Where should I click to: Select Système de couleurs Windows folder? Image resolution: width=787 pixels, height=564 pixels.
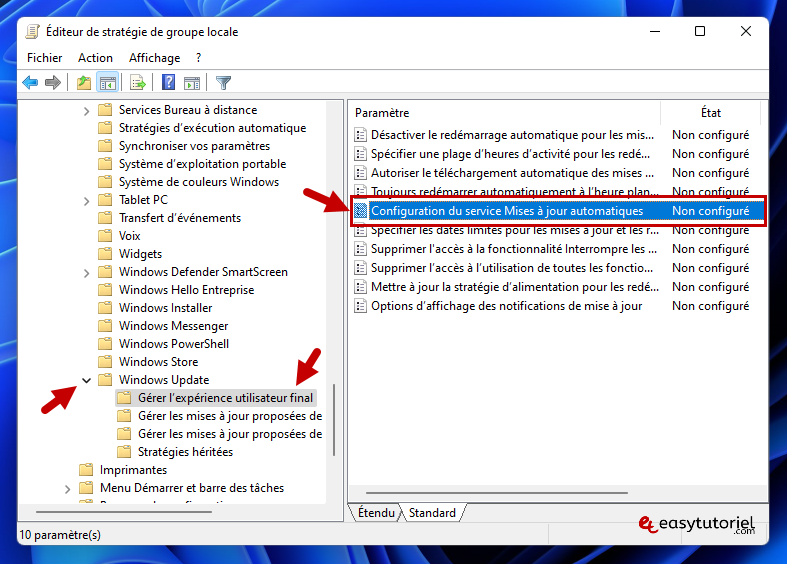click(199, 182)
